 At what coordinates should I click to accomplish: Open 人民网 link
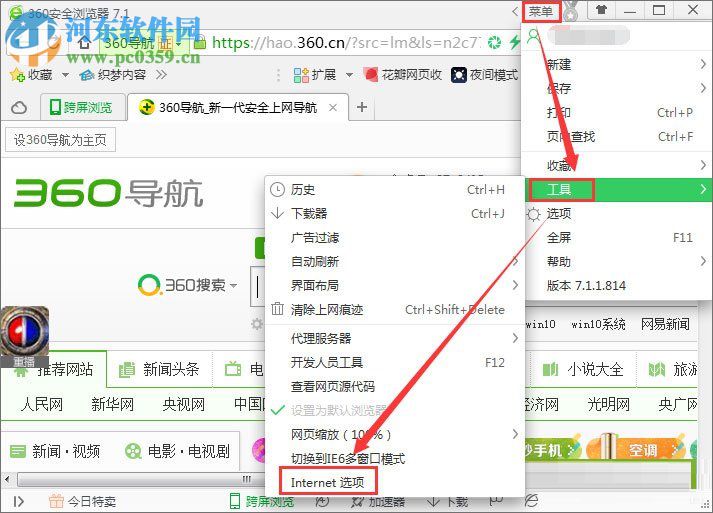(41, 404)
